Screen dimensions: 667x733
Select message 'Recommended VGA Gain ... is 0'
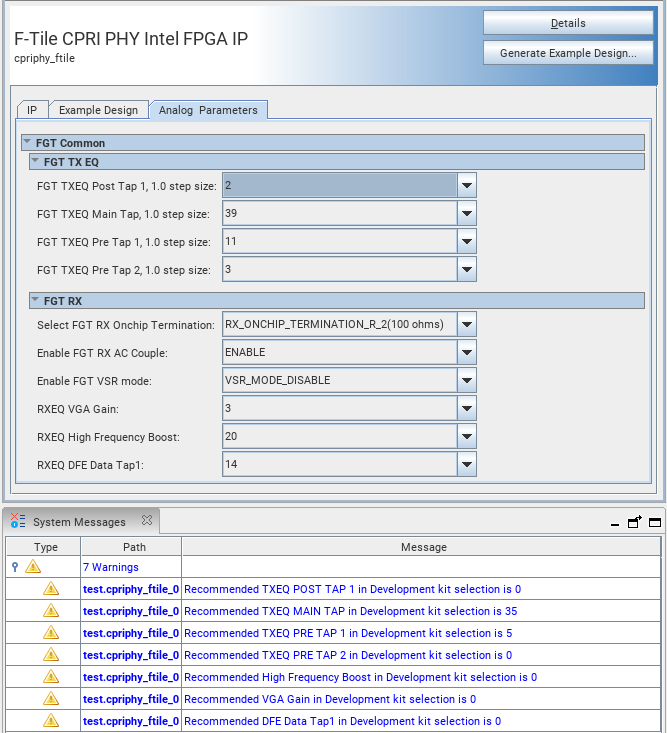330,699
